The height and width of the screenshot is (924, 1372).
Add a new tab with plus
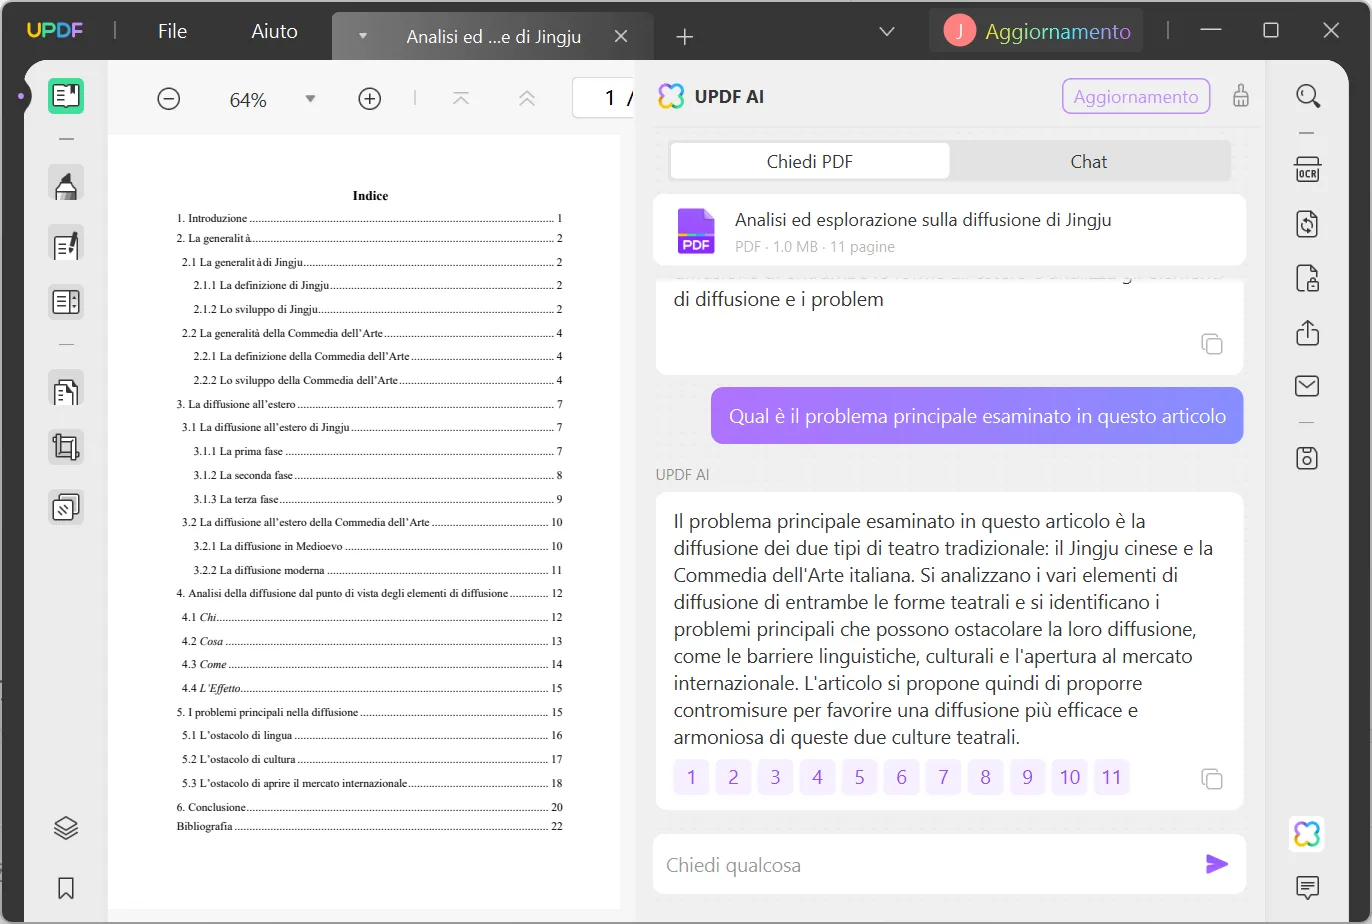pos(685,37)
